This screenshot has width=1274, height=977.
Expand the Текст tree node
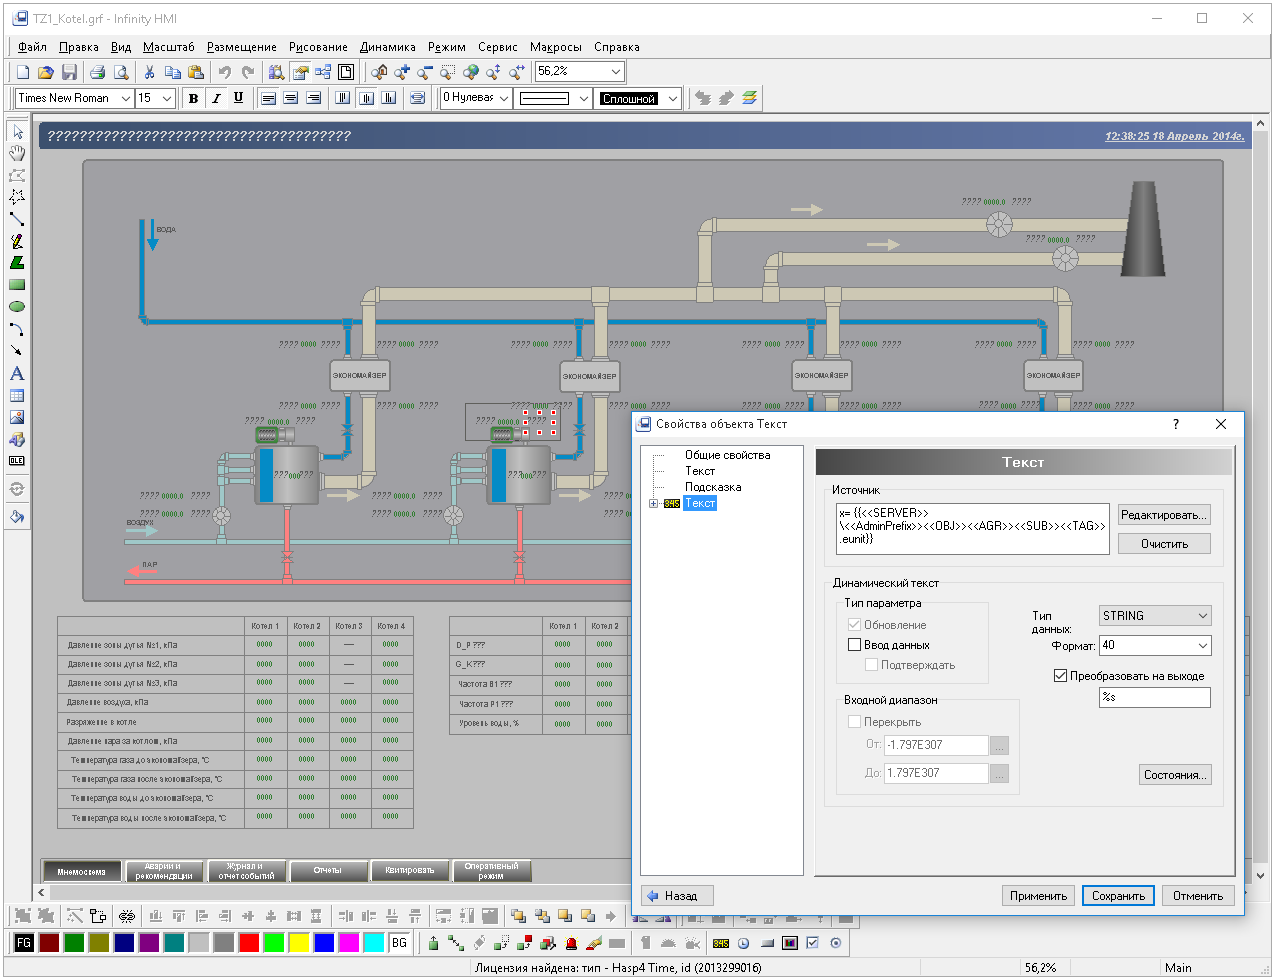click(x=653, y=503)
